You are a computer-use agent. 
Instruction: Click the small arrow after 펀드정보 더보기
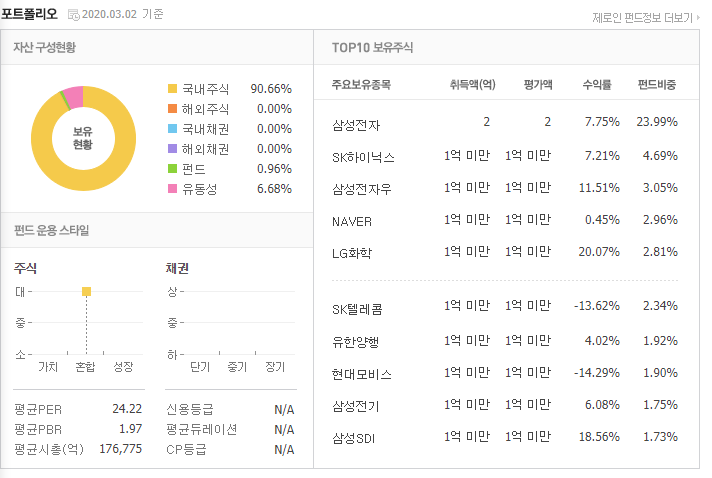coord(698,18)
